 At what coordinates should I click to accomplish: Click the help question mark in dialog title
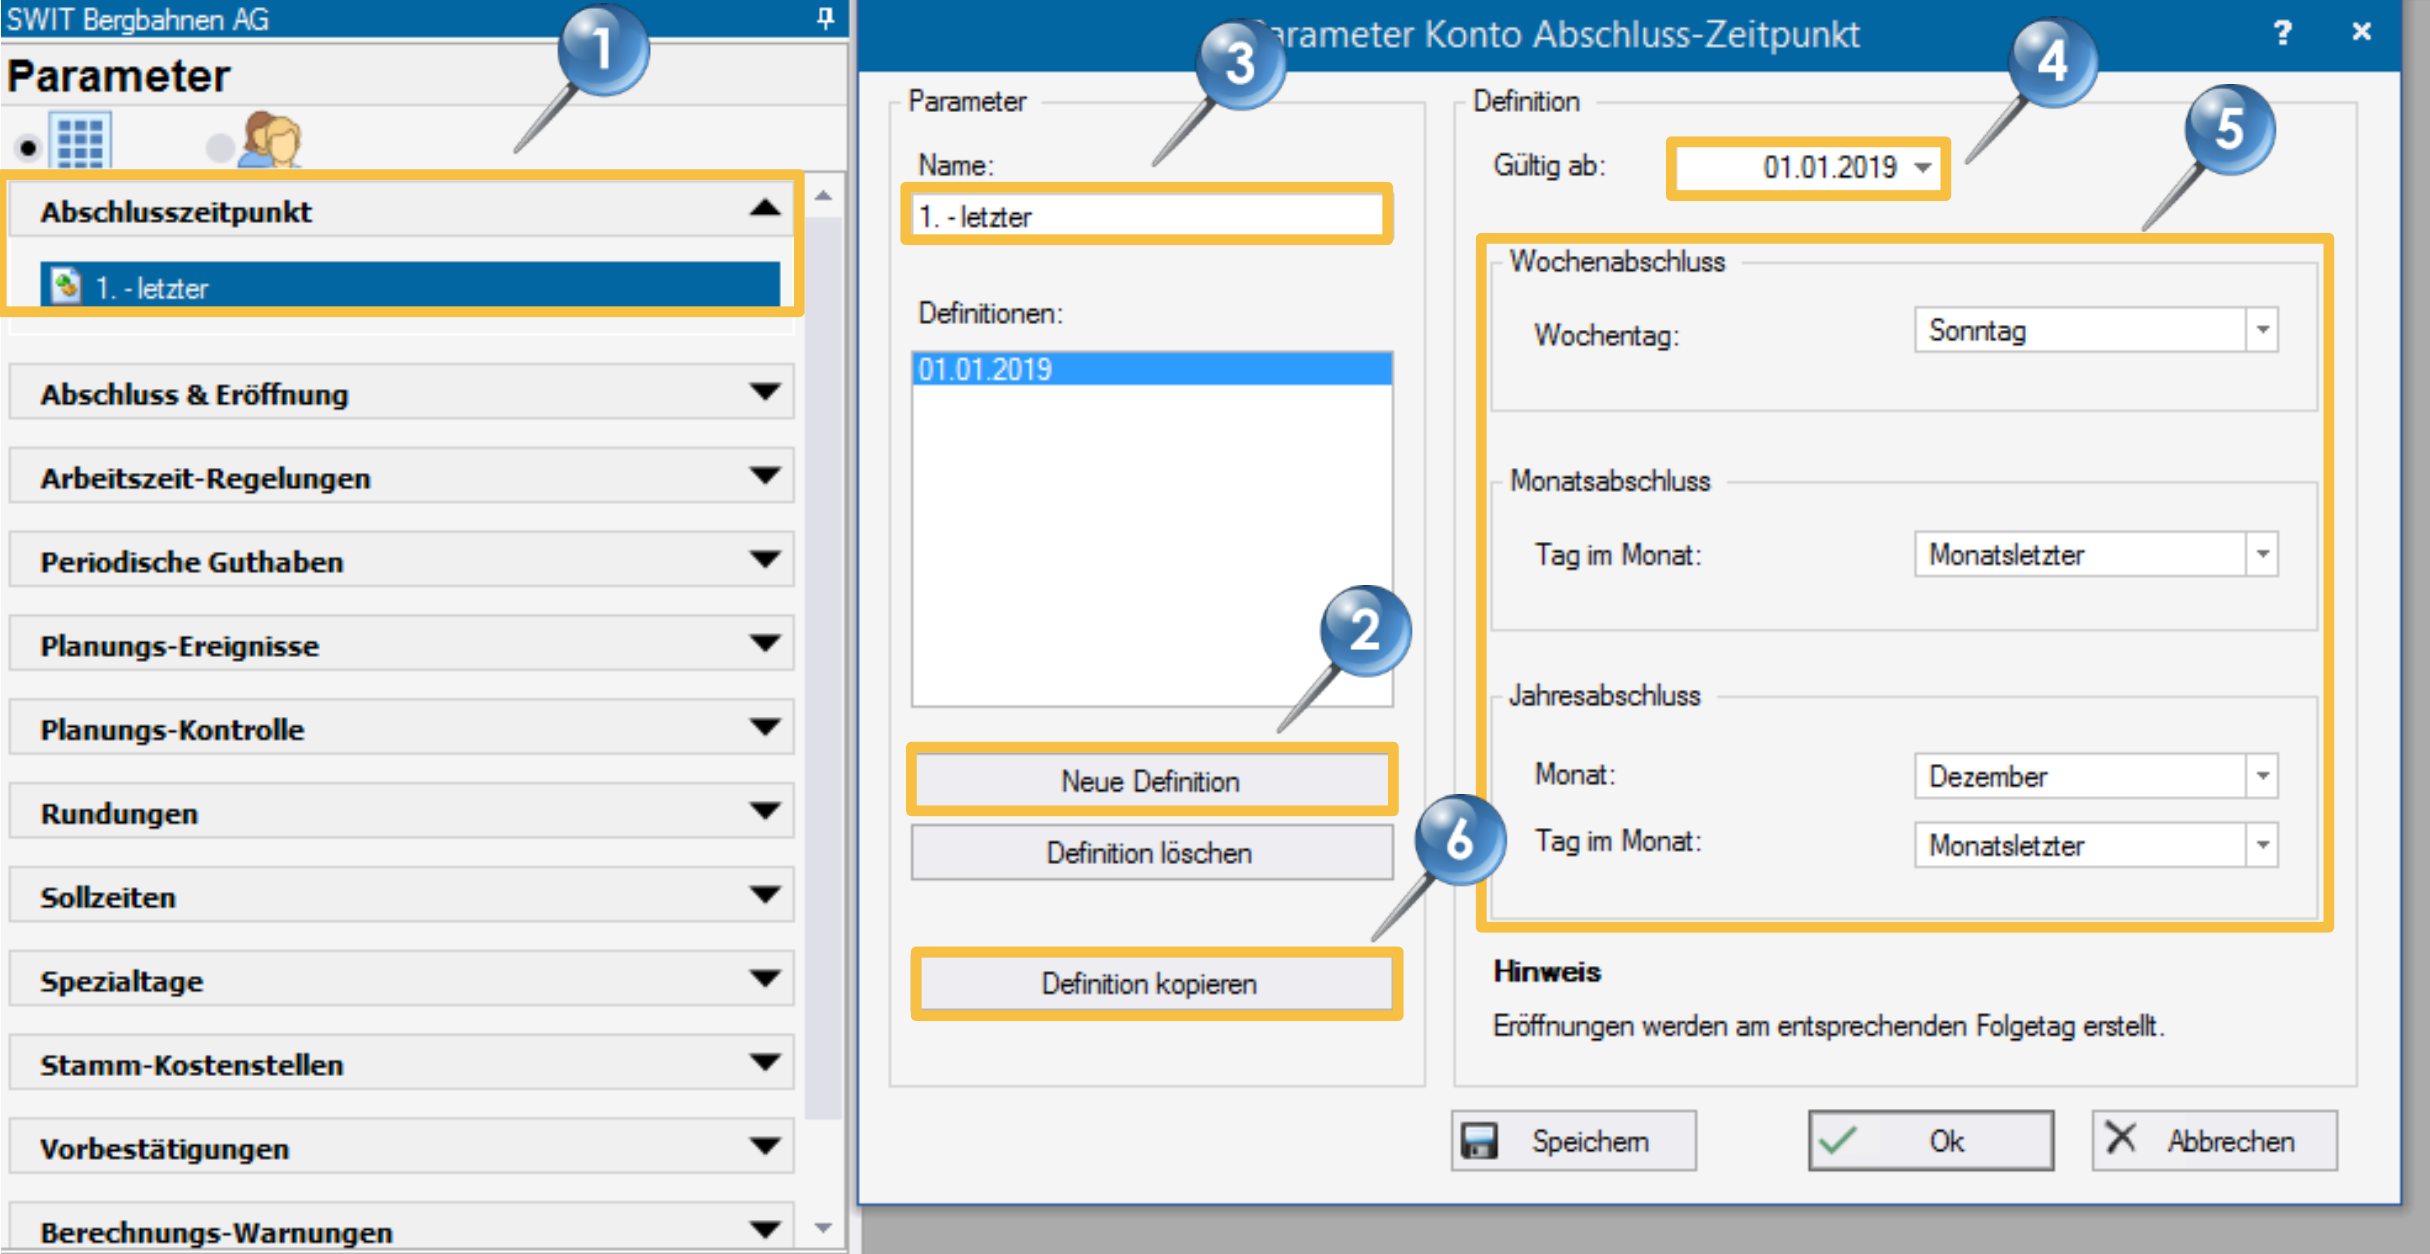pyautogui.click(x=2282, y=33)
